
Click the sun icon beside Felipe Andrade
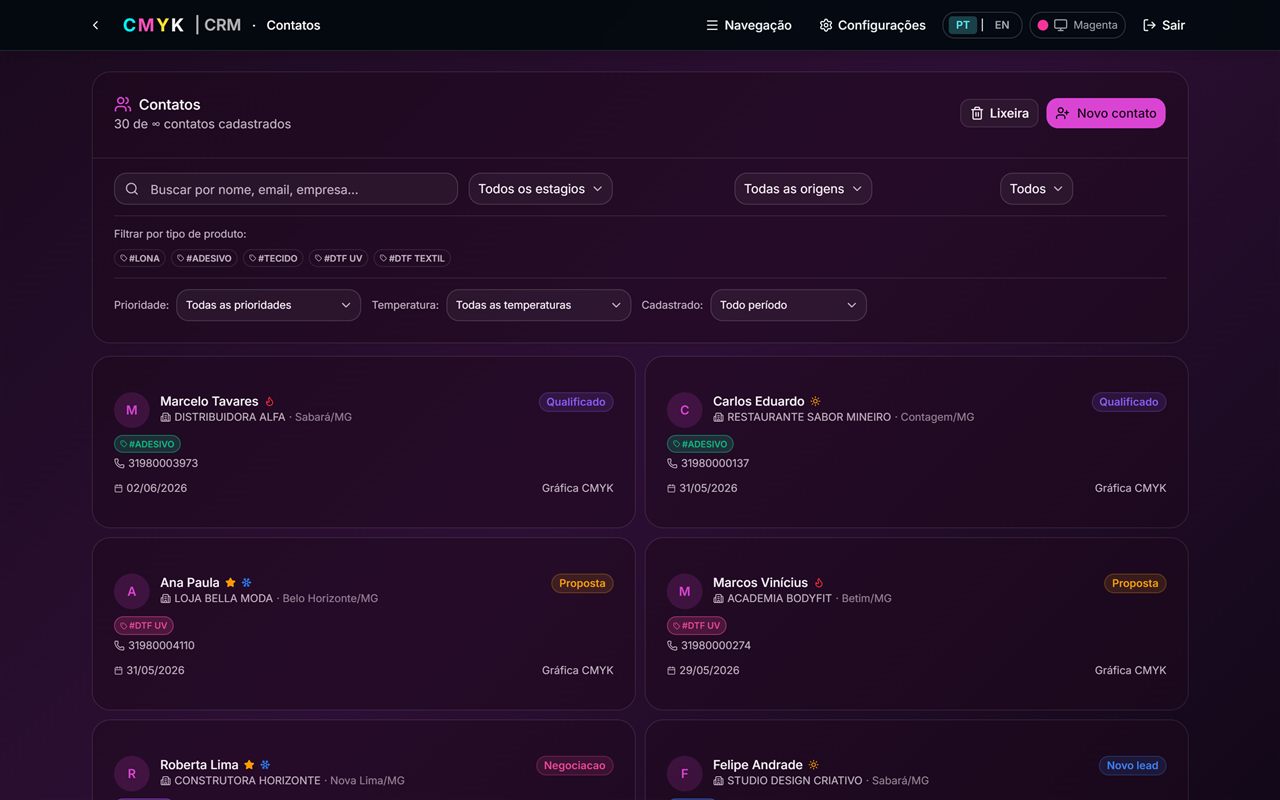pyautogui.click(x=813, y=765)
